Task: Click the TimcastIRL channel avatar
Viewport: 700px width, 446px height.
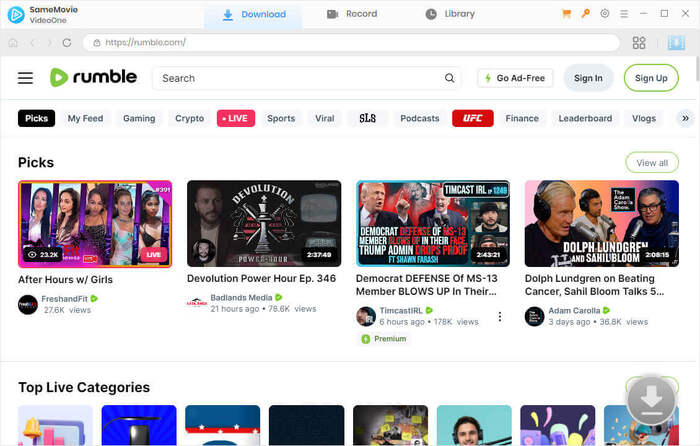Action: tap(366, 316)
